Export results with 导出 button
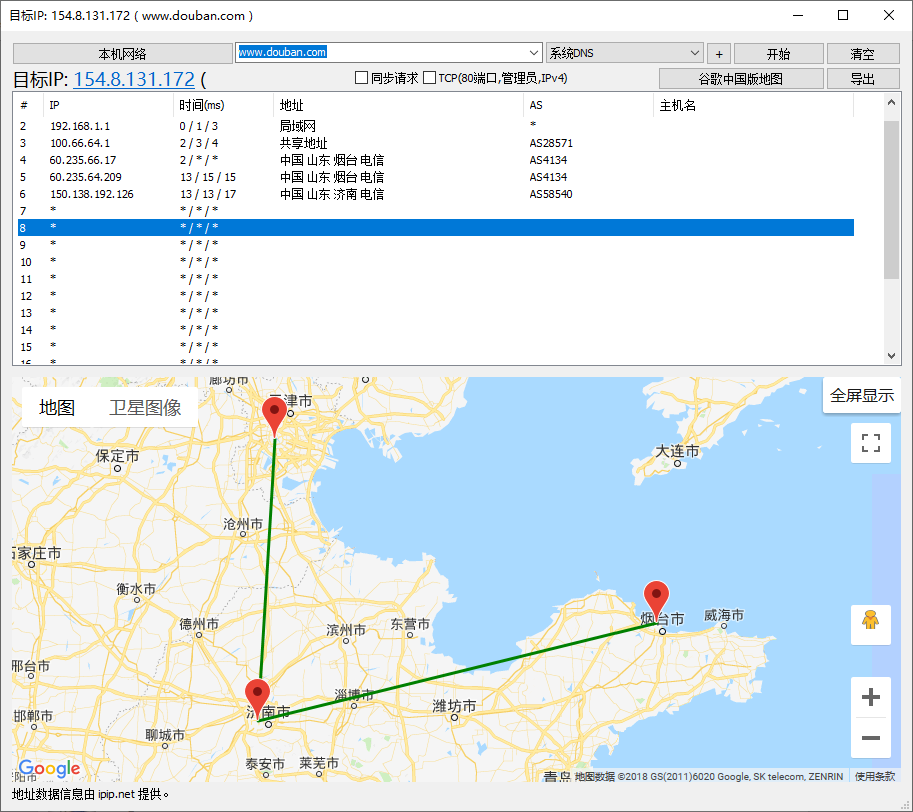Viewport: 913px width, 812px height. tap(863, 79)
